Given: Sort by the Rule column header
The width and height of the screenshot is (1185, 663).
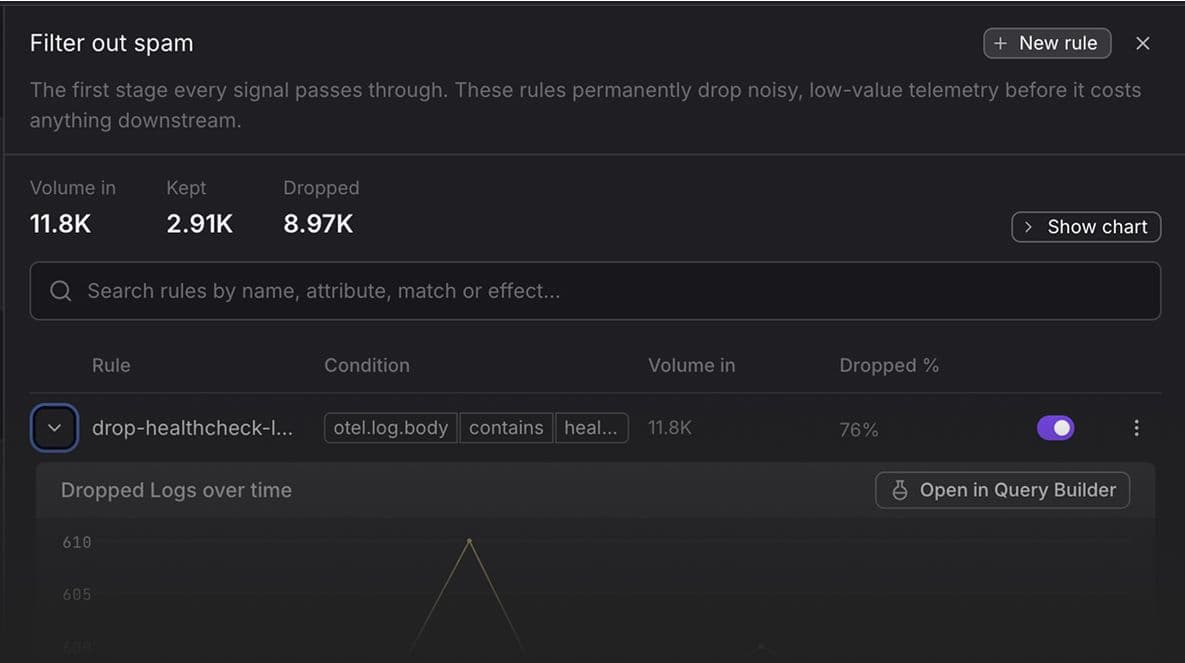Looking at the screenshot, I should coord(111,365).
